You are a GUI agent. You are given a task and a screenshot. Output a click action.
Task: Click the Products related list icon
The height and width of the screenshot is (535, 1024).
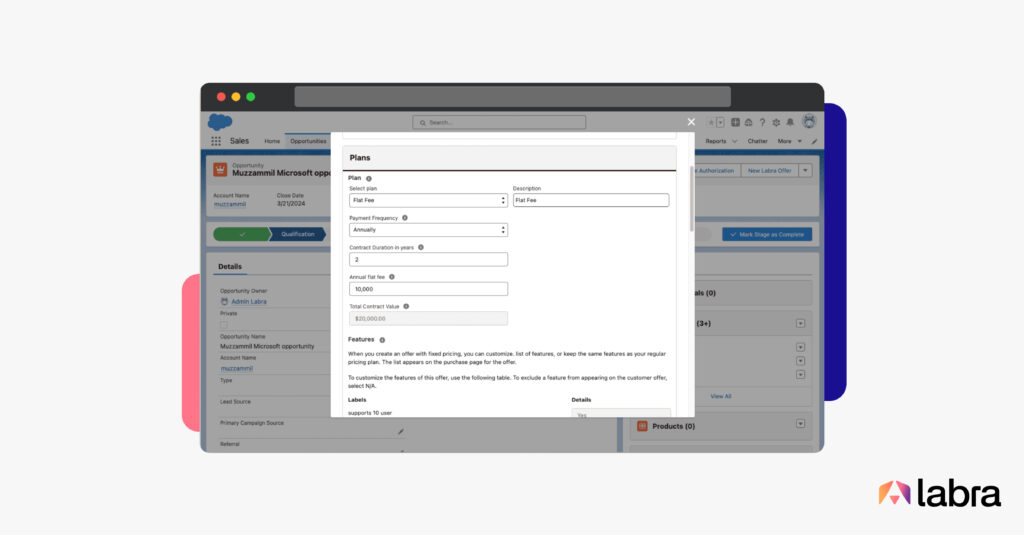pyautogui.click(x=642, y=426)
